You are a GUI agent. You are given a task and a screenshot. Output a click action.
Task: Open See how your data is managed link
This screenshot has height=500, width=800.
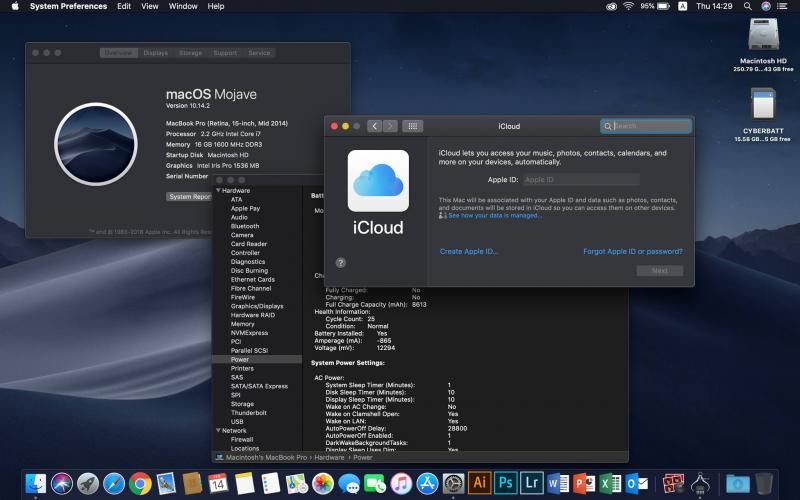coord(495,215)
